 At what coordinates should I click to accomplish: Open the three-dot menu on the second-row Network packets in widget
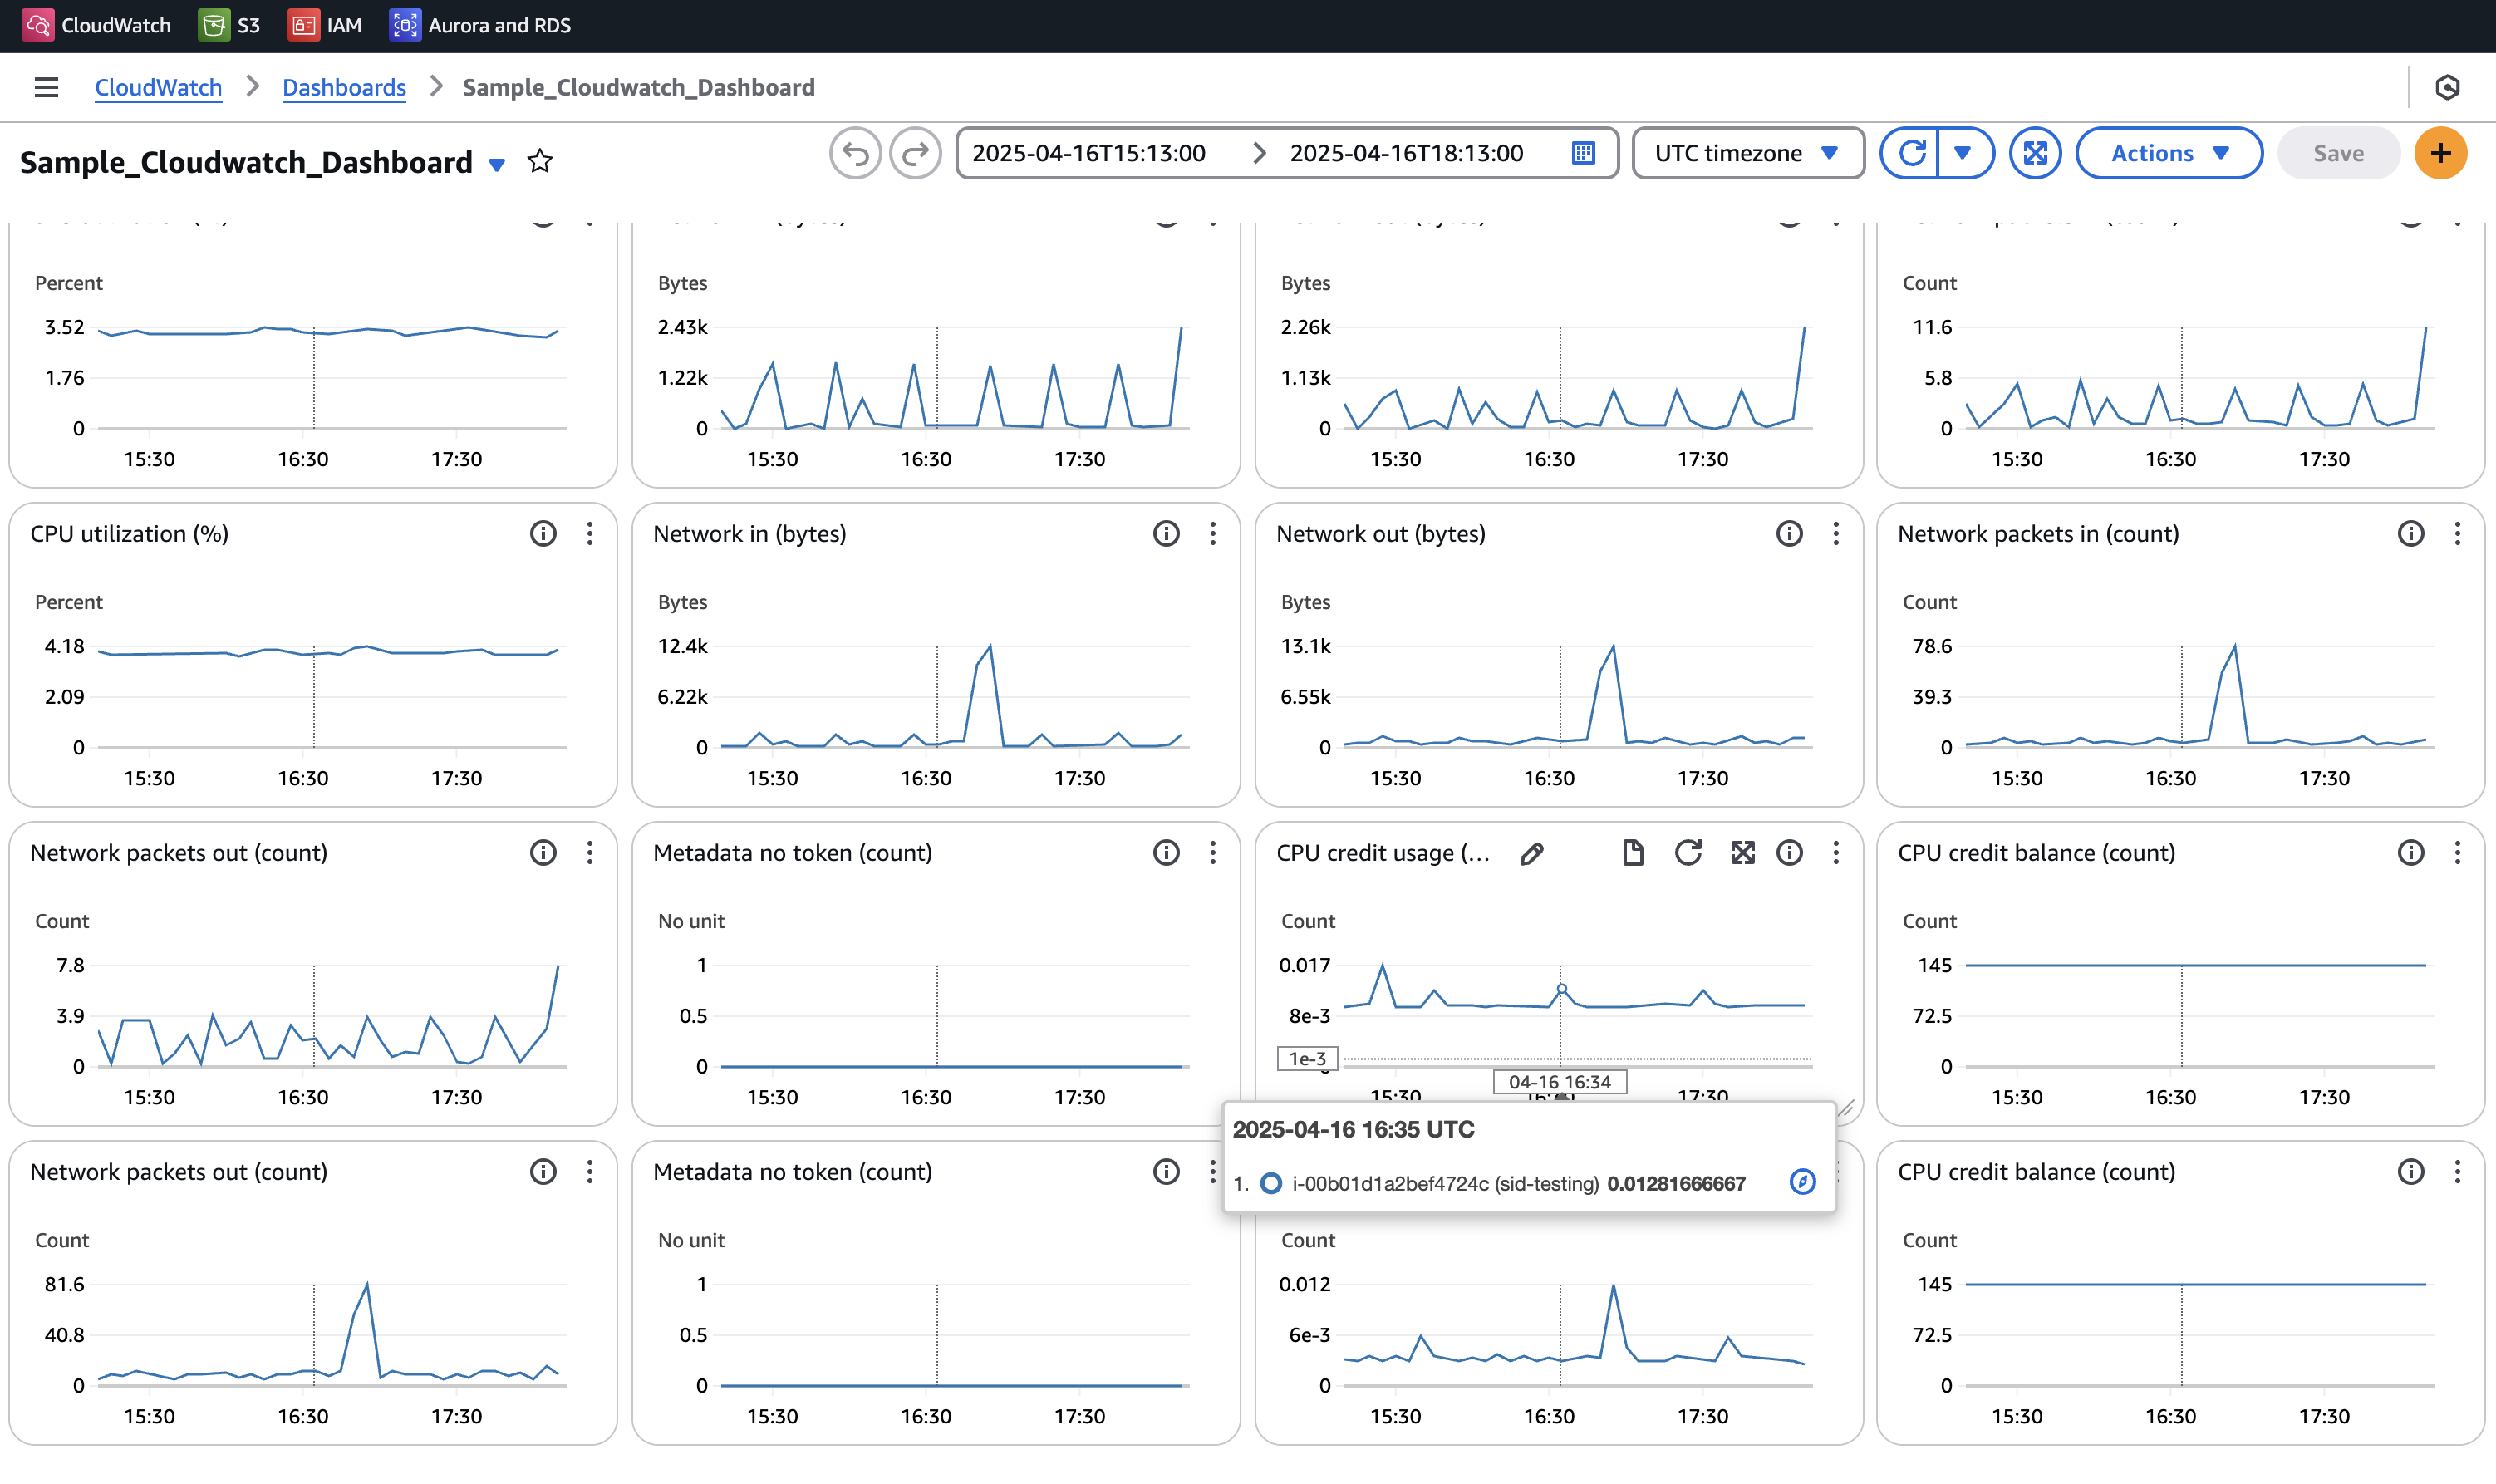coord(2457,534)
